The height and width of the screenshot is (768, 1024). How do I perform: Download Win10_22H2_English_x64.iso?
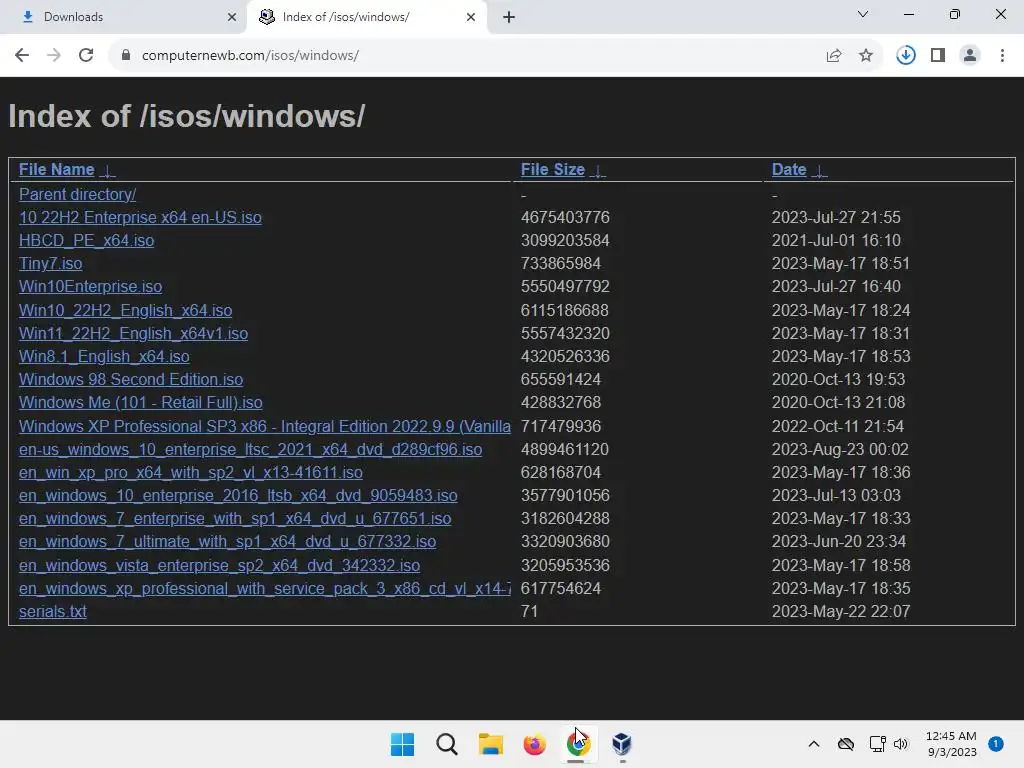coord(125,310)
